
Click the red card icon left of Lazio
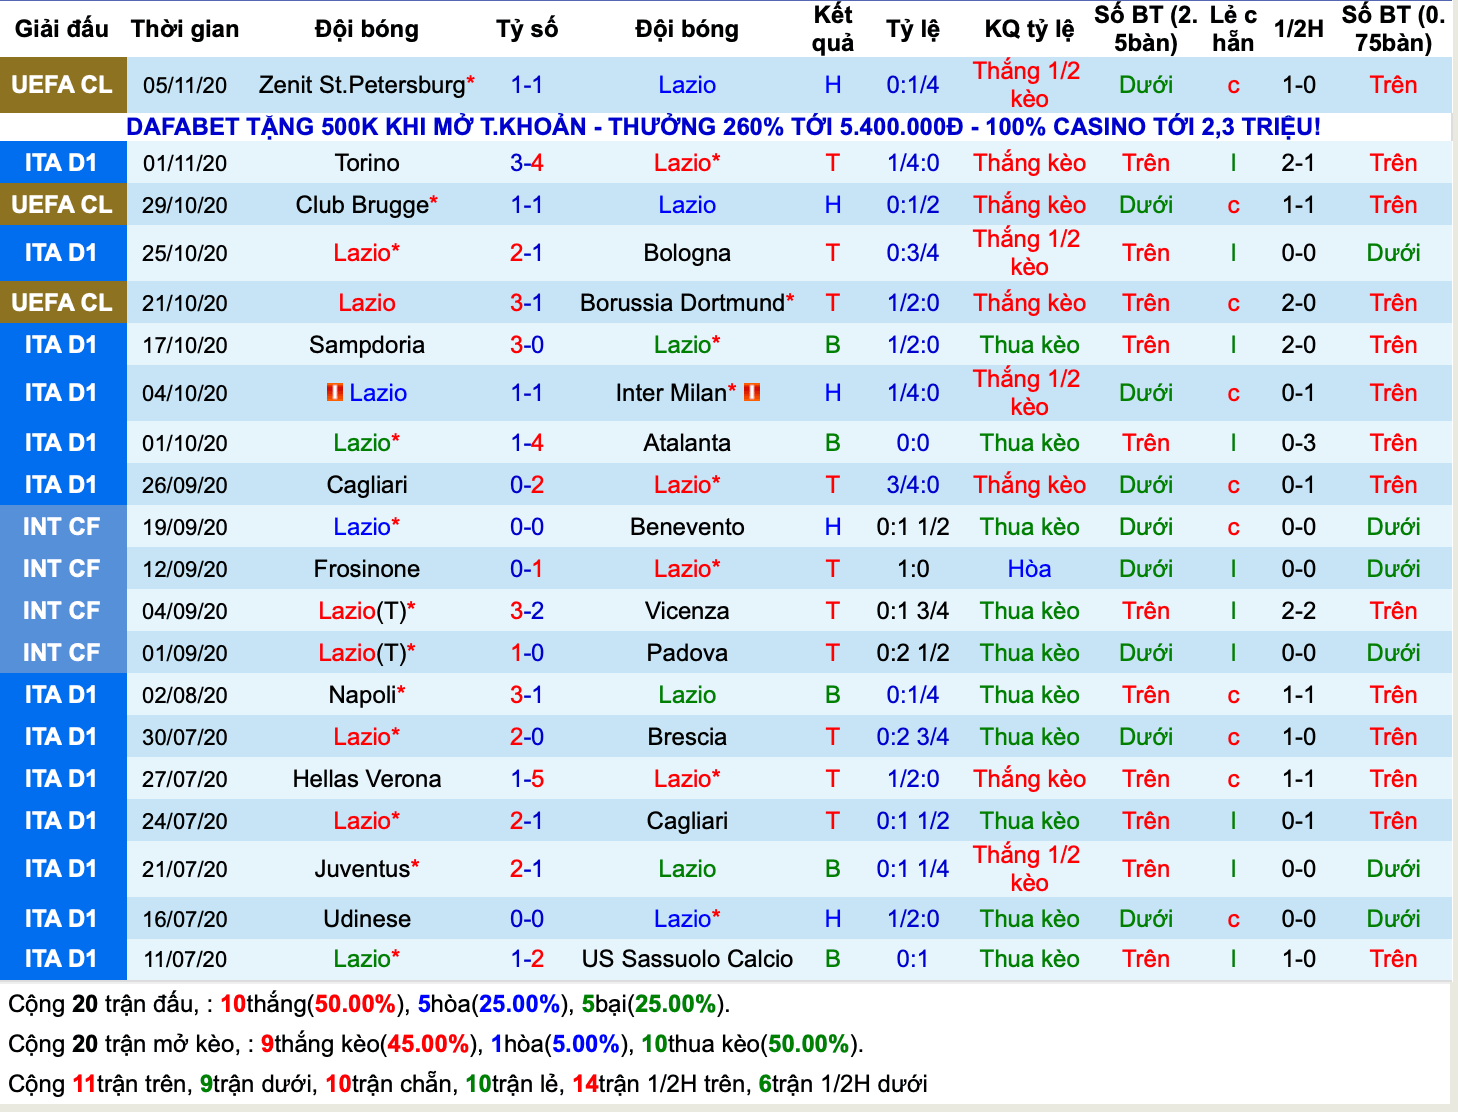pos(335,393)
